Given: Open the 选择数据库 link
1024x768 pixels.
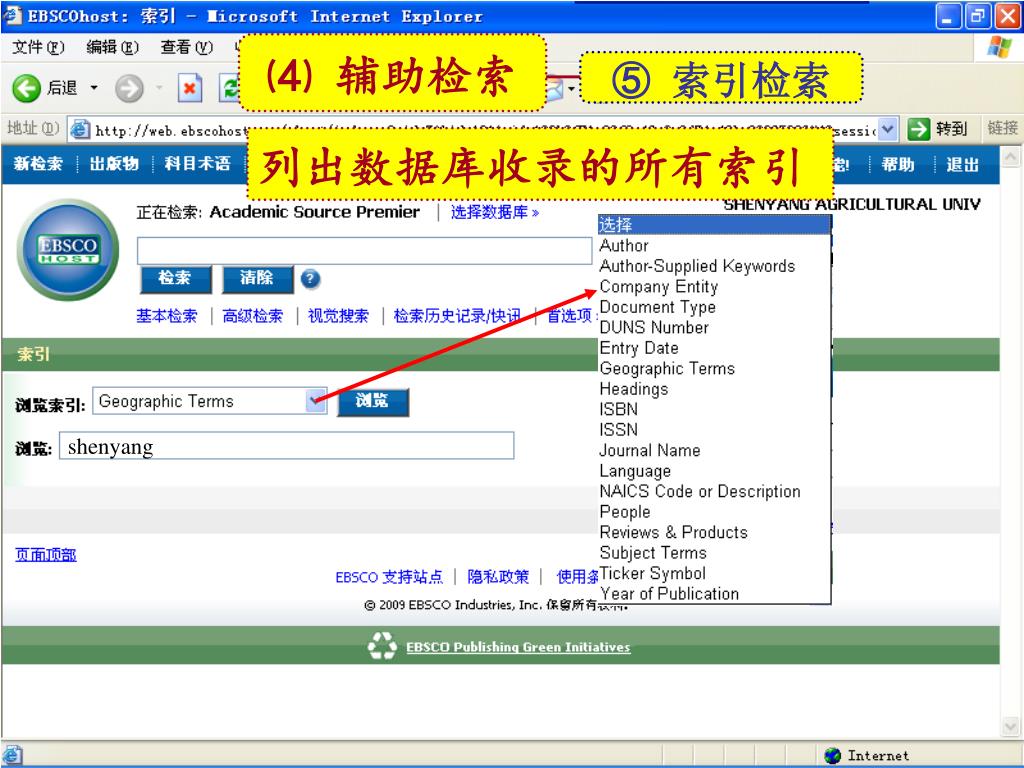Looking at the screenshot, I should (x=494, y=212).
